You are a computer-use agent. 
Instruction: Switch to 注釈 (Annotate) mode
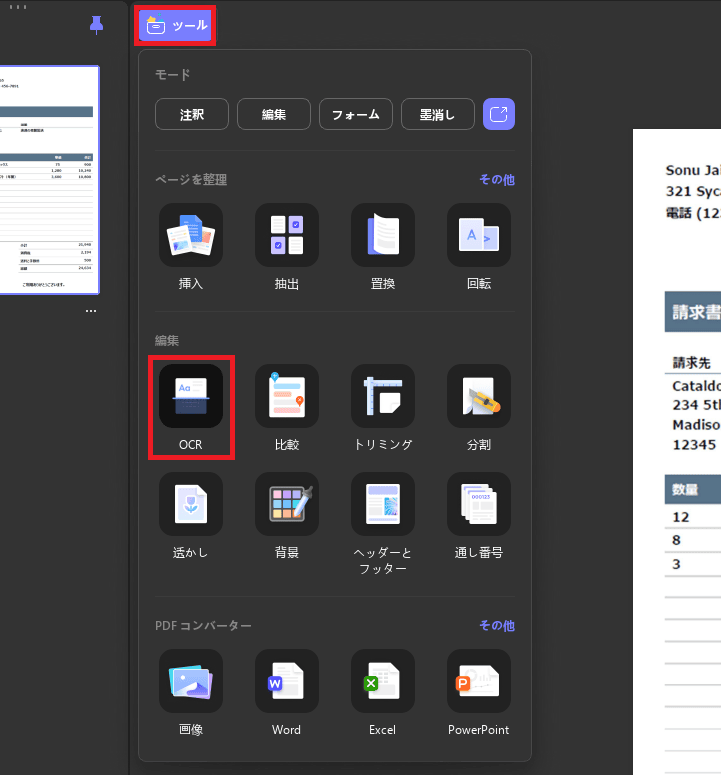point(192,115)
